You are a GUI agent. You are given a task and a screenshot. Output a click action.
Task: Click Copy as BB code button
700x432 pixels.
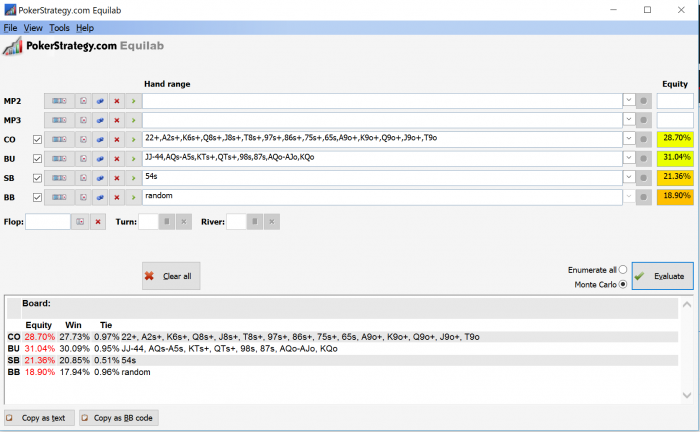[x=119, y=418]
